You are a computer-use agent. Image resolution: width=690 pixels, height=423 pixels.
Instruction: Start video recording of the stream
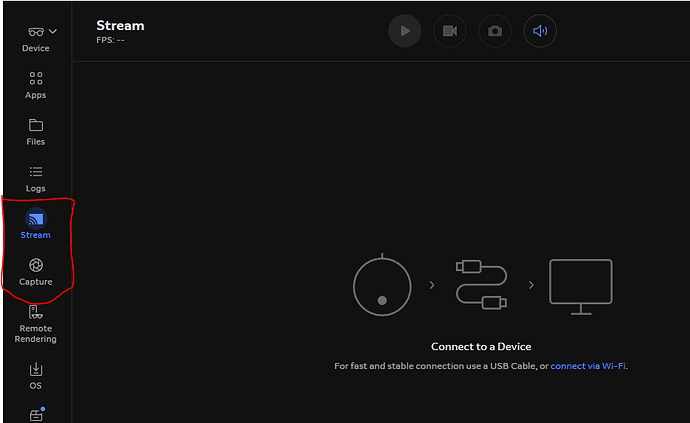(450, 31)
